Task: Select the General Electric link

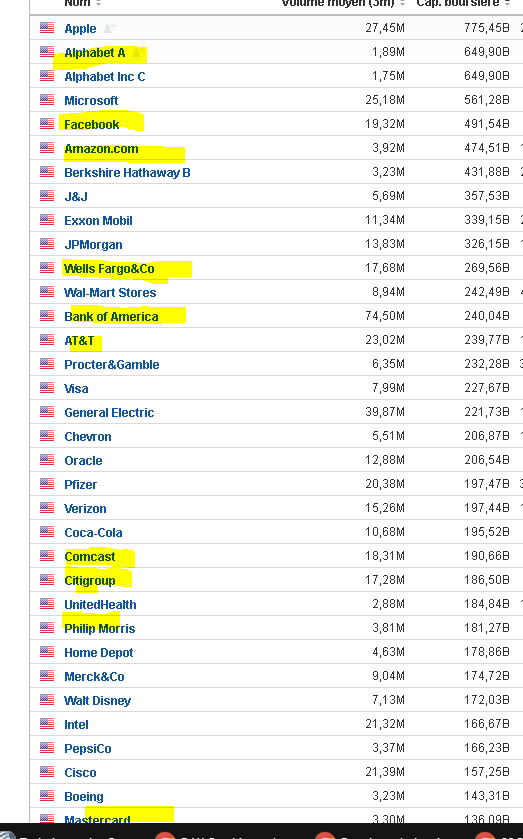Action: pos(109,413)
